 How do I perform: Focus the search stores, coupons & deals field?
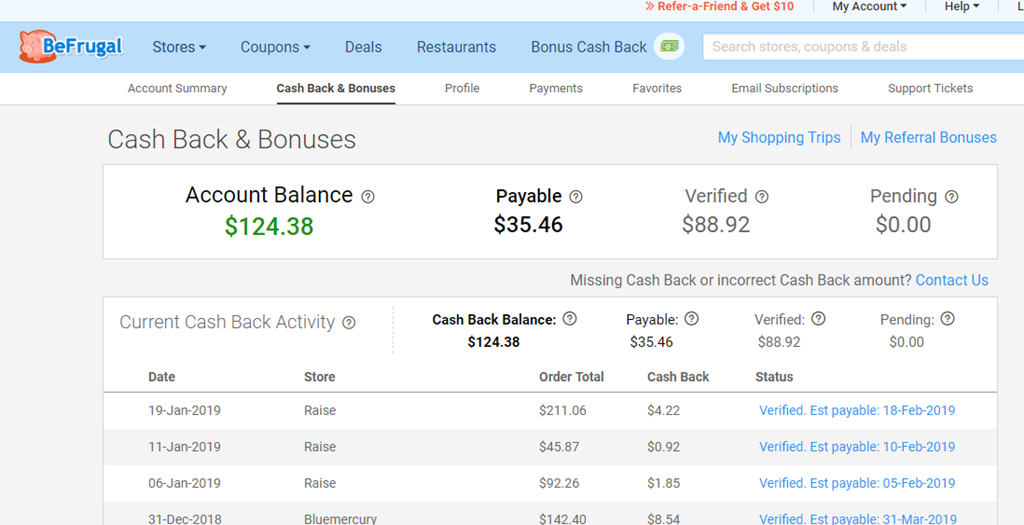863,47
